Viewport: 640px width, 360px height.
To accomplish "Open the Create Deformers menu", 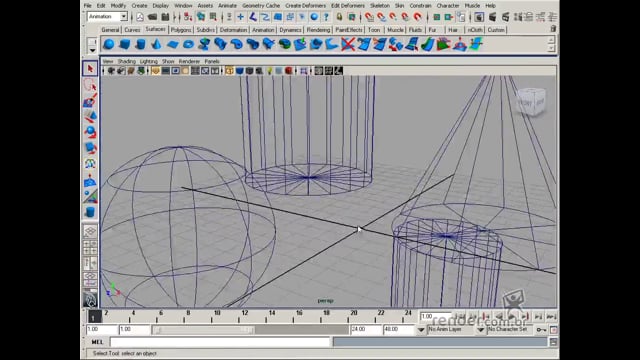I will 305,6.
